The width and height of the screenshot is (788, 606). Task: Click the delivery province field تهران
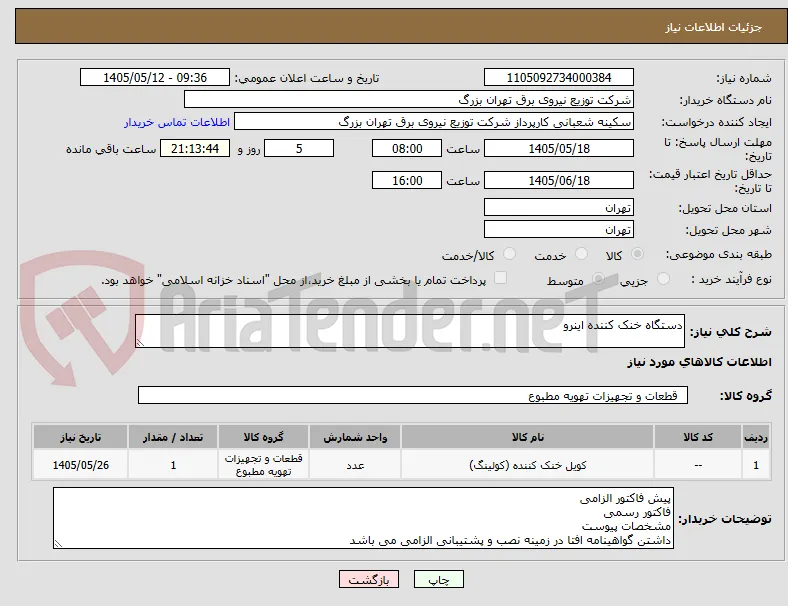559,207
